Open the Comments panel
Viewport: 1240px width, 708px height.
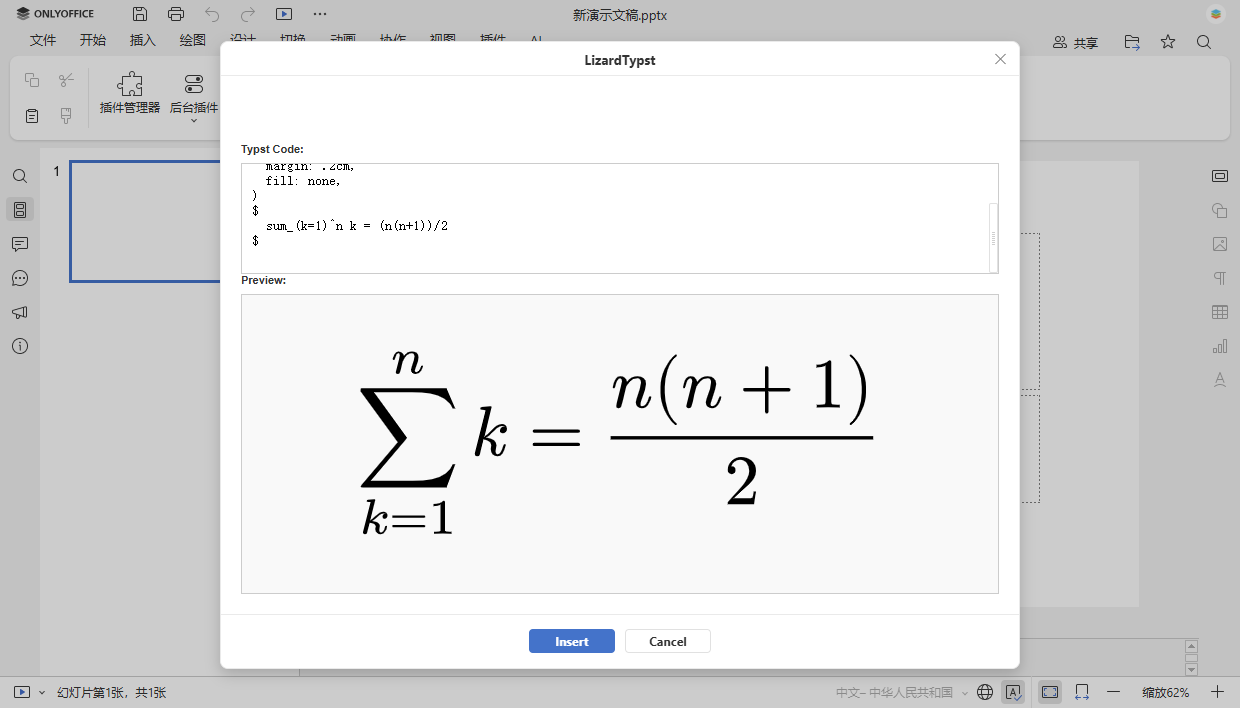(x=20, y=244)
